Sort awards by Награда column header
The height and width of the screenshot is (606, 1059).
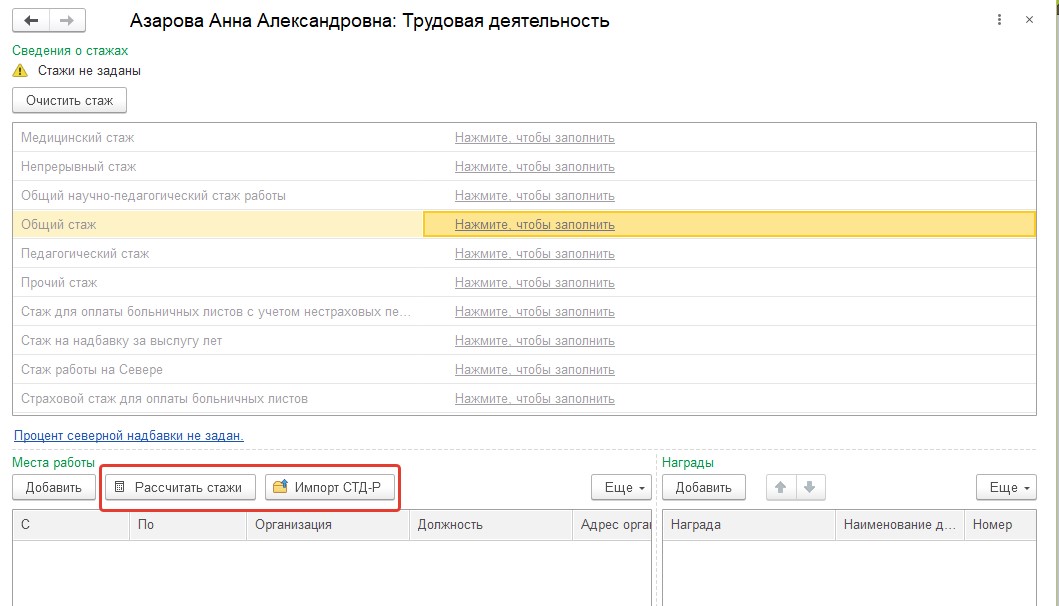click(x=749, y=525)
